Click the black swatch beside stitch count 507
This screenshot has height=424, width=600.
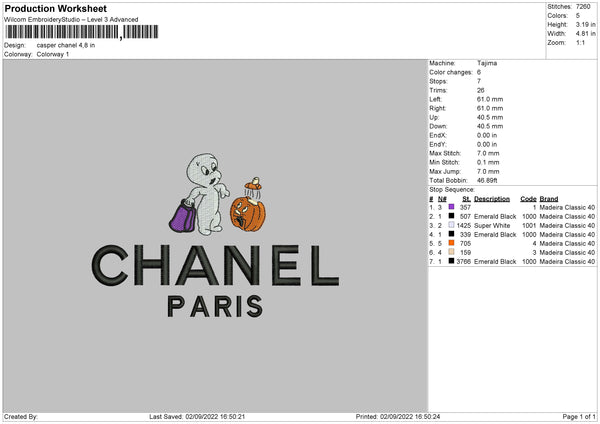[x=451, y=216]
